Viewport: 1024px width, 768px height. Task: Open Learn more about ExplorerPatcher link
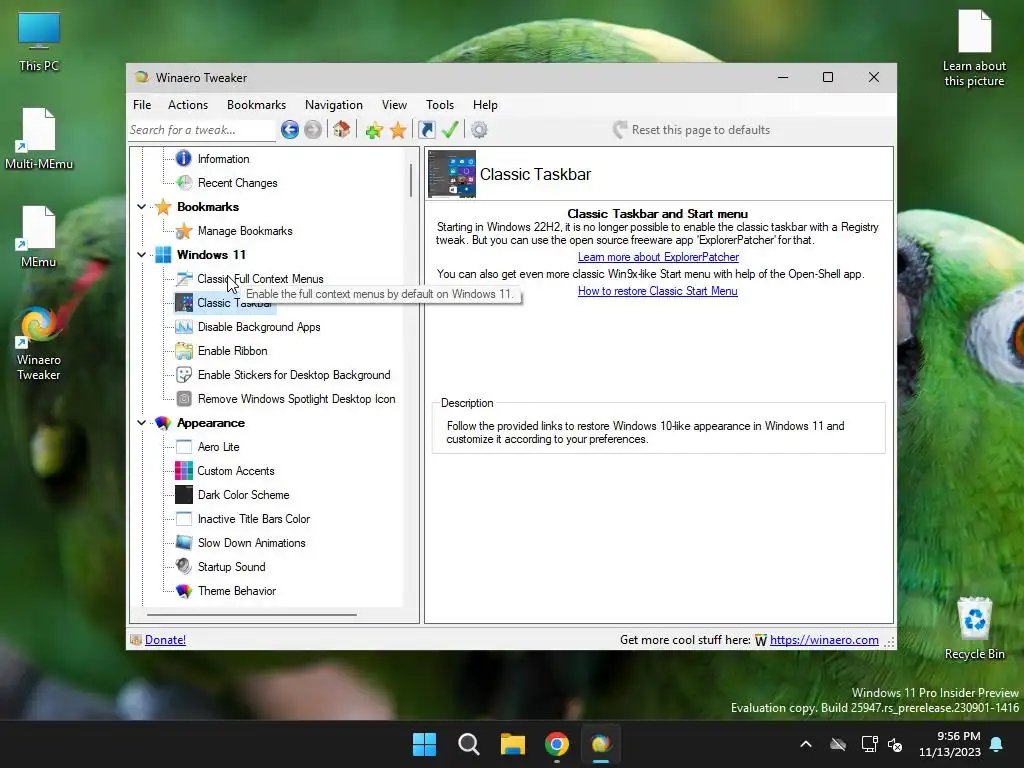click(658, 257)
